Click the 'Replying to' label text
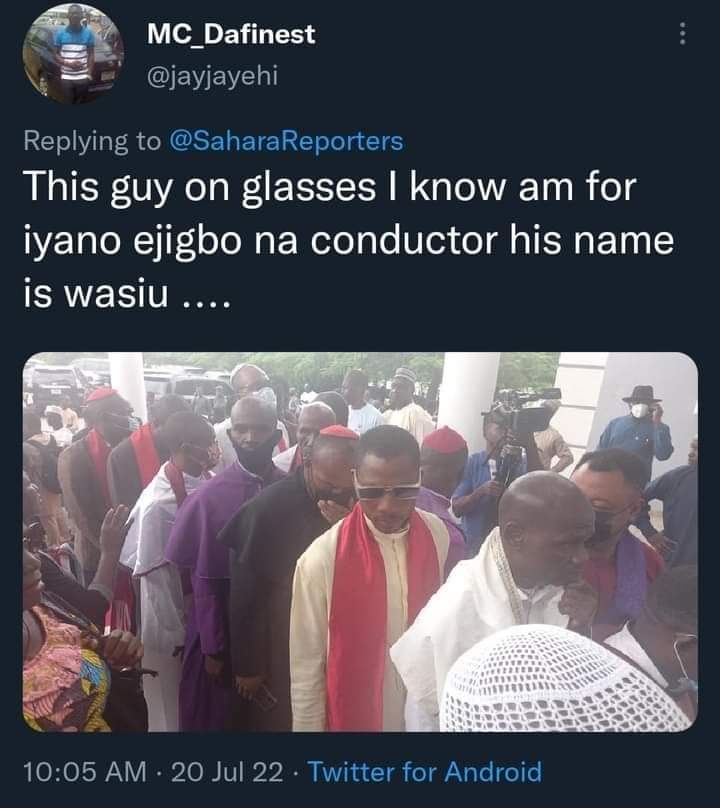Screen dimensions: 720x808 point(92,141)
